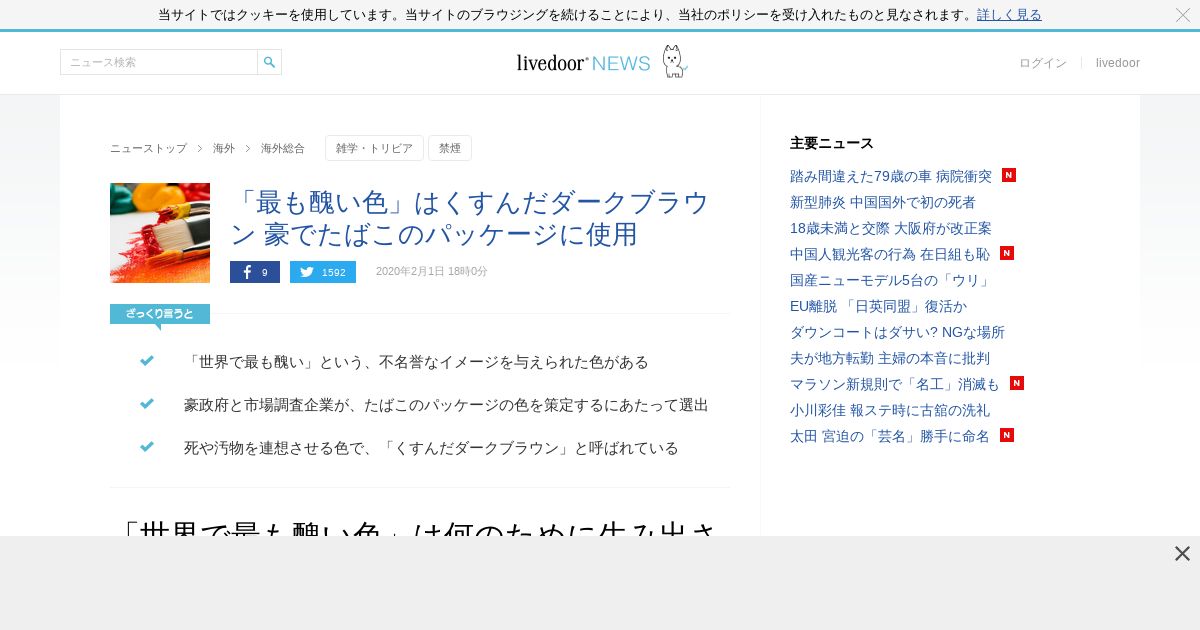Viewport: 1200px width, 630px height.
Task: Open 中国人観光客の行為 在日組も恥
Action: point(890,254)
